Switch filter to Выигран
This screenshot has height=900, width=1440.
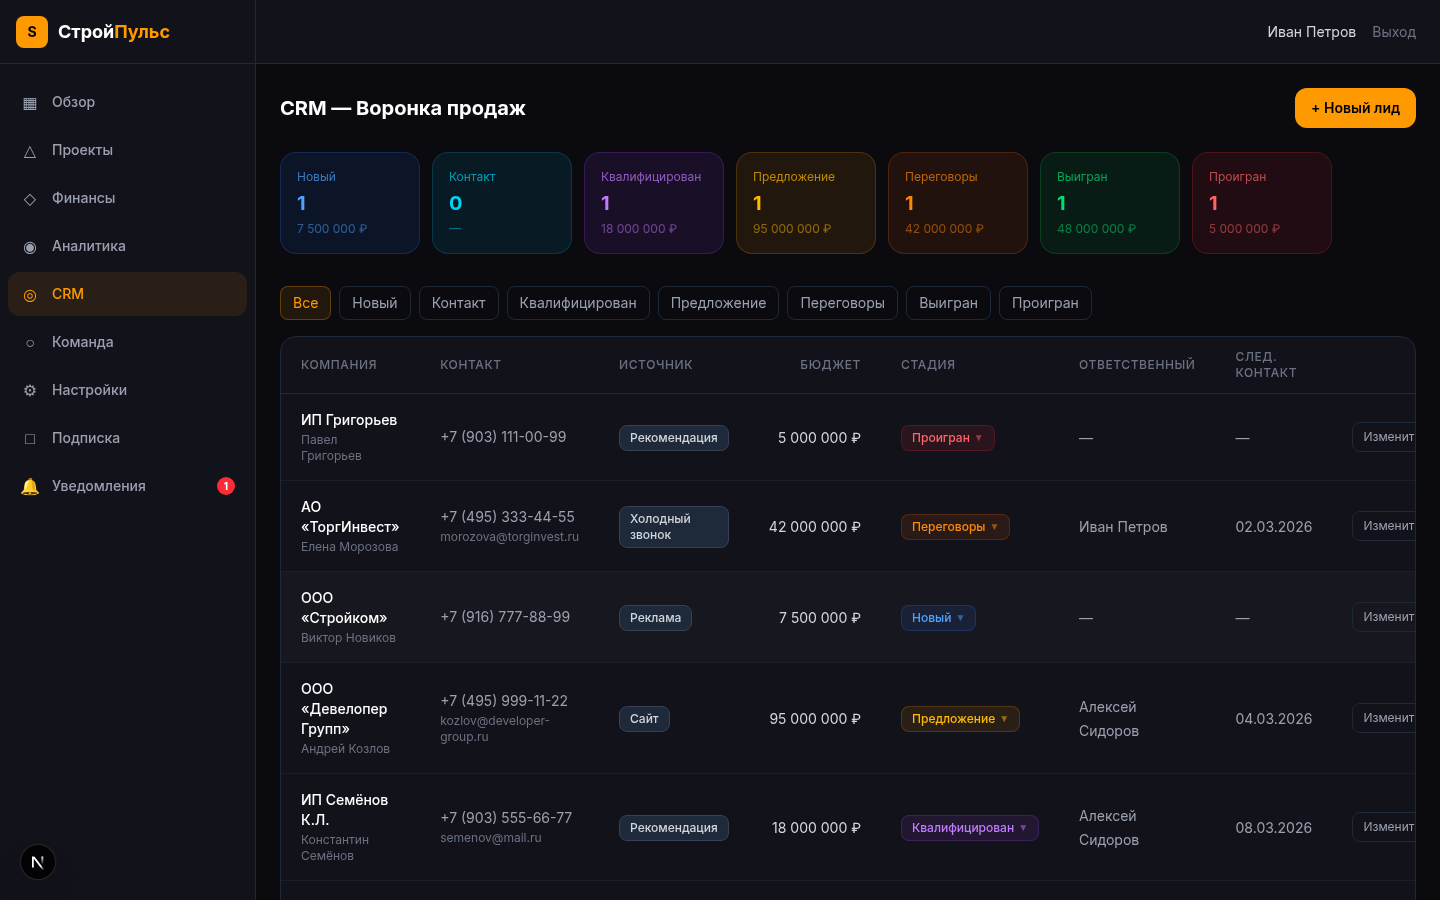pos(947,302)
